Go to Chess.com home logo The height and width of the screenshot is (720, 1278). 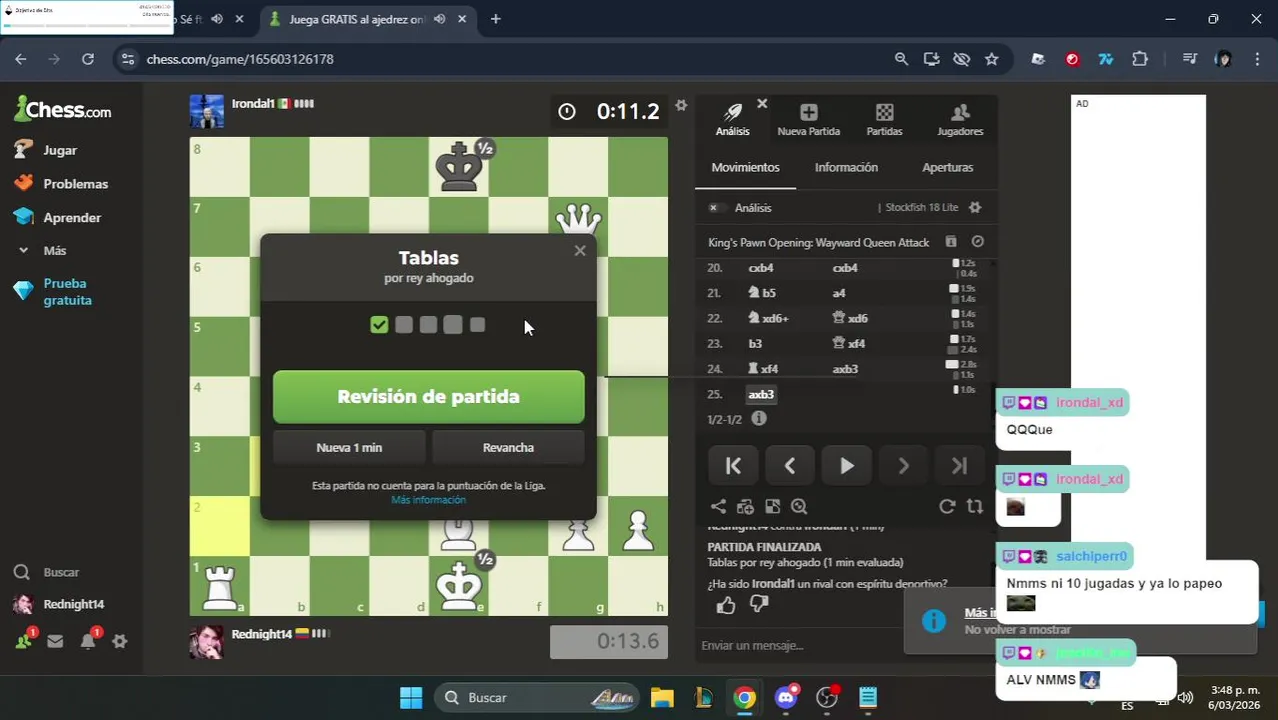pos(63,109)
